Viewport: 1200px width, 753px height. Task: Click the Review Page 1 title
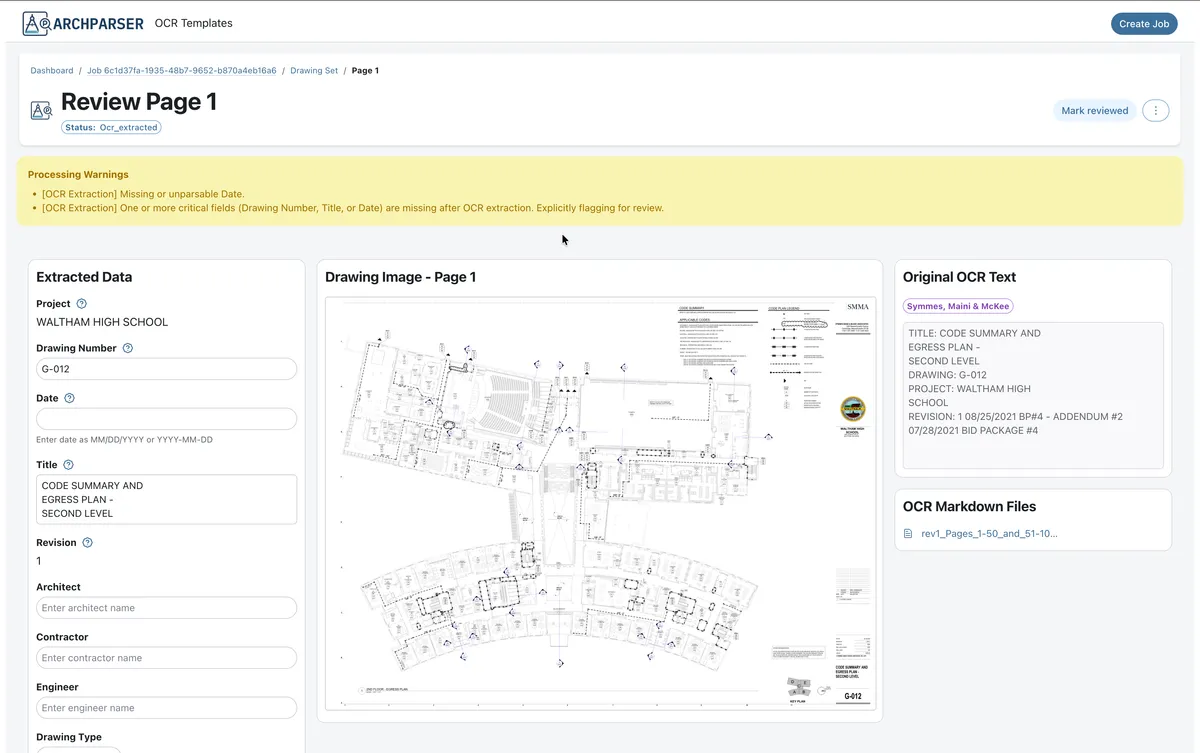[x=139, y=101]
